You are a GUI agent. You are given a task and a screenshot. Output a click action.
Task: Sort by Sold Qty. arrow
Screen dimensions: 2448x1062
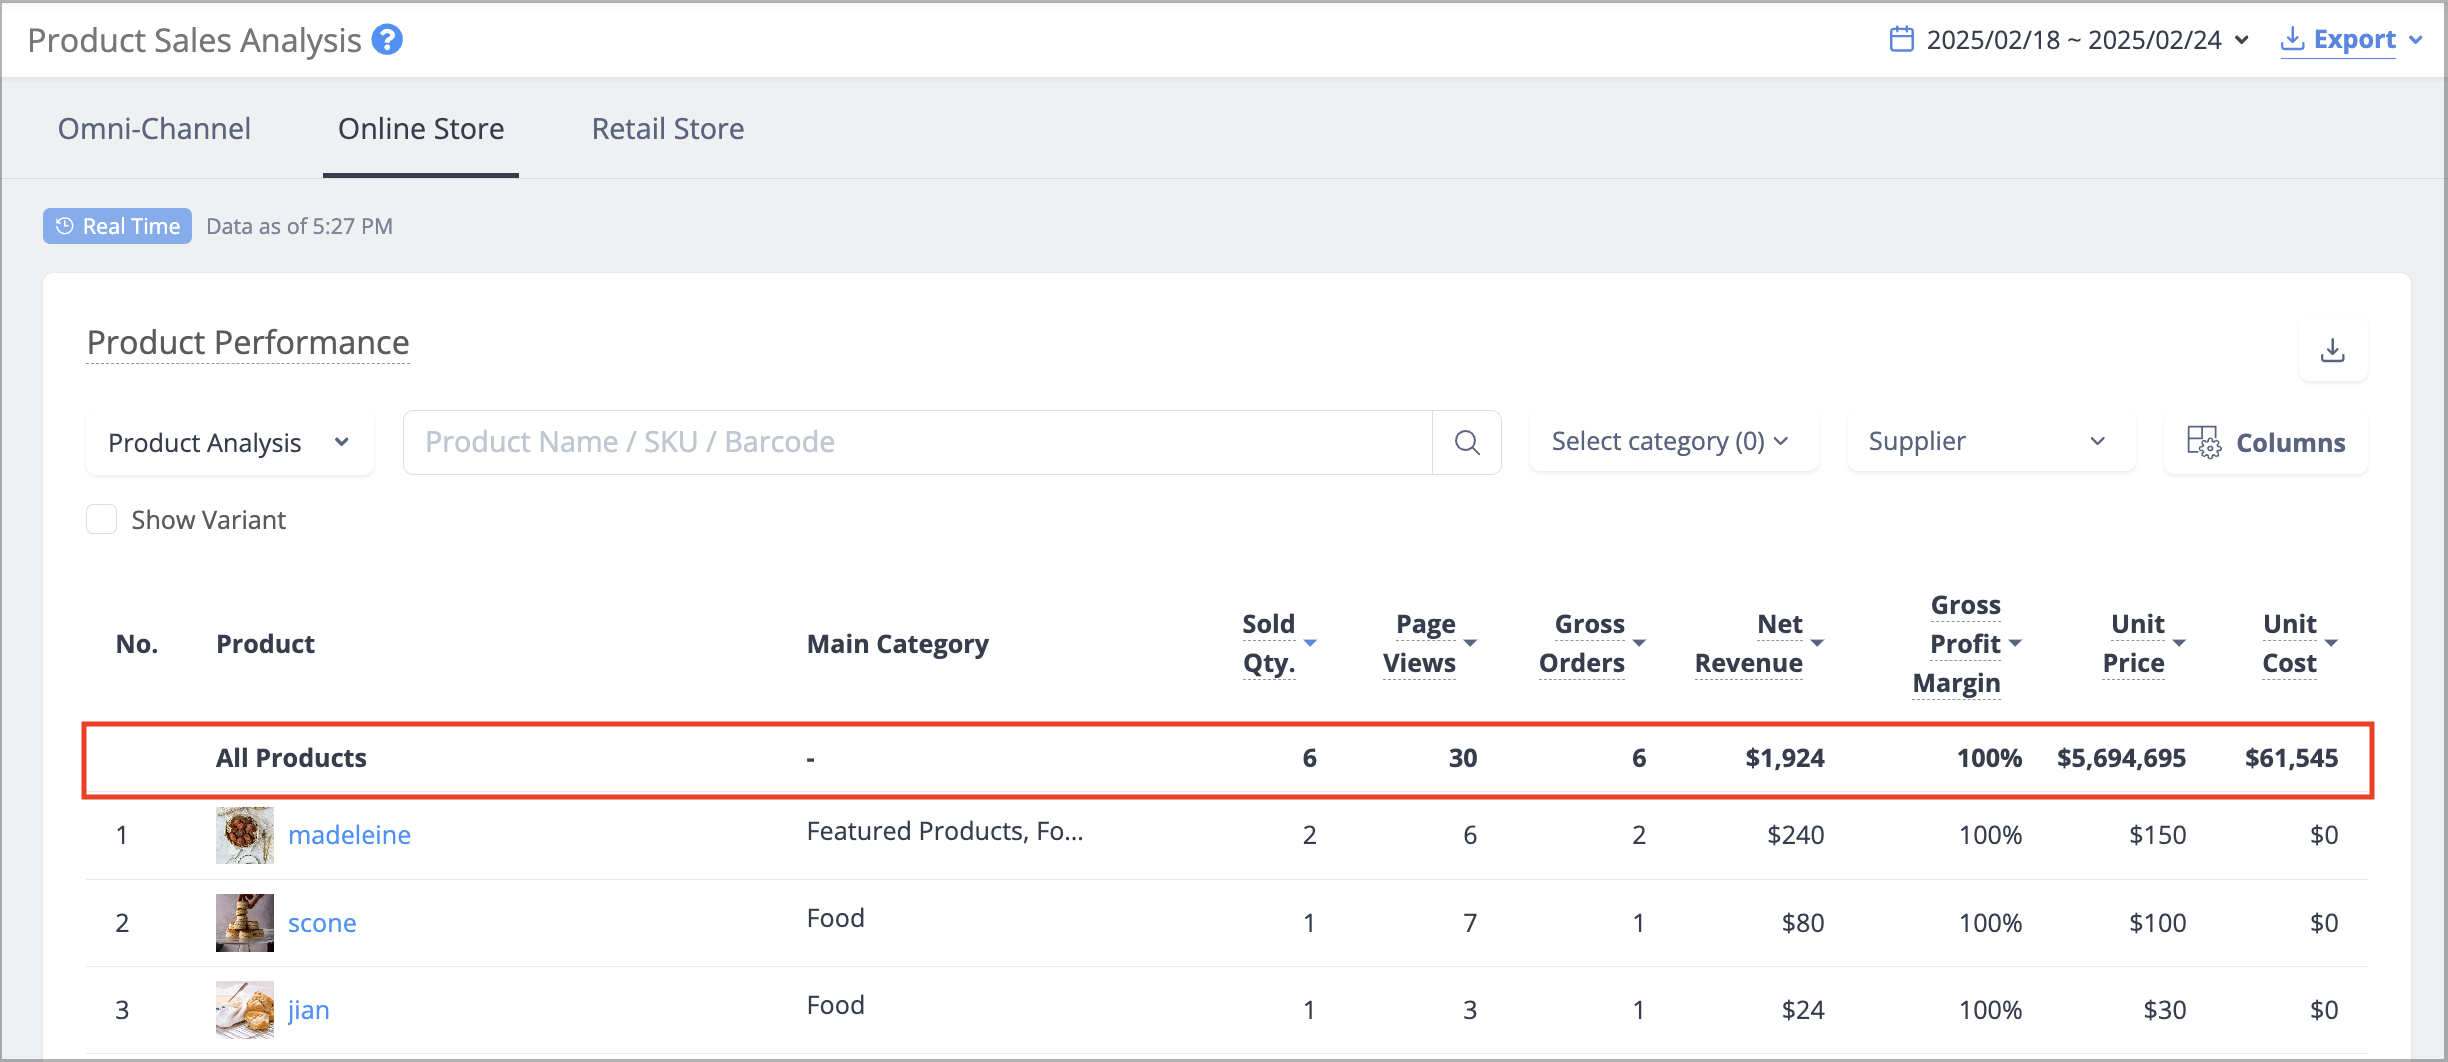click(x=1310, y=643)
